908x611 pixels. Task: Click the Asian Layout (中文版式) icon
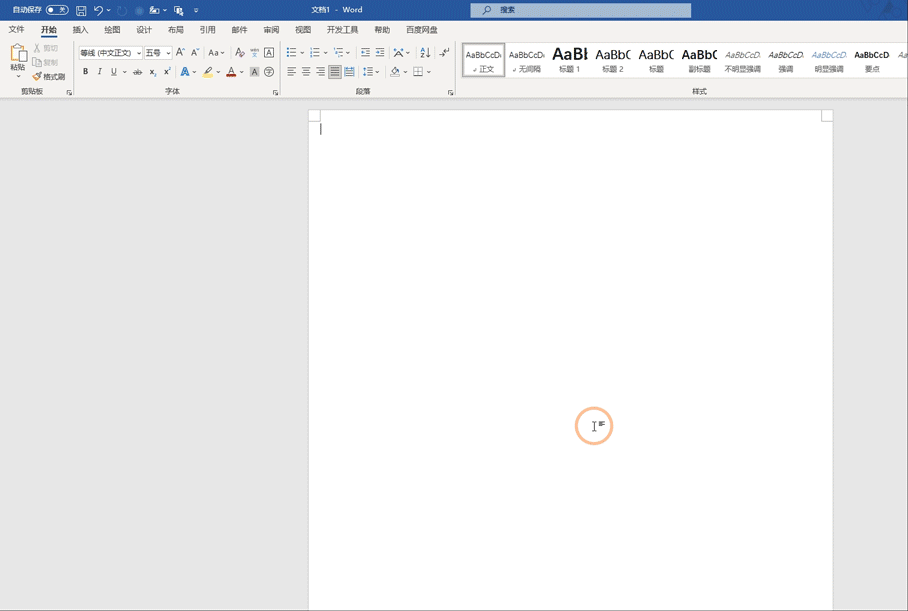(x=398, y=53)
